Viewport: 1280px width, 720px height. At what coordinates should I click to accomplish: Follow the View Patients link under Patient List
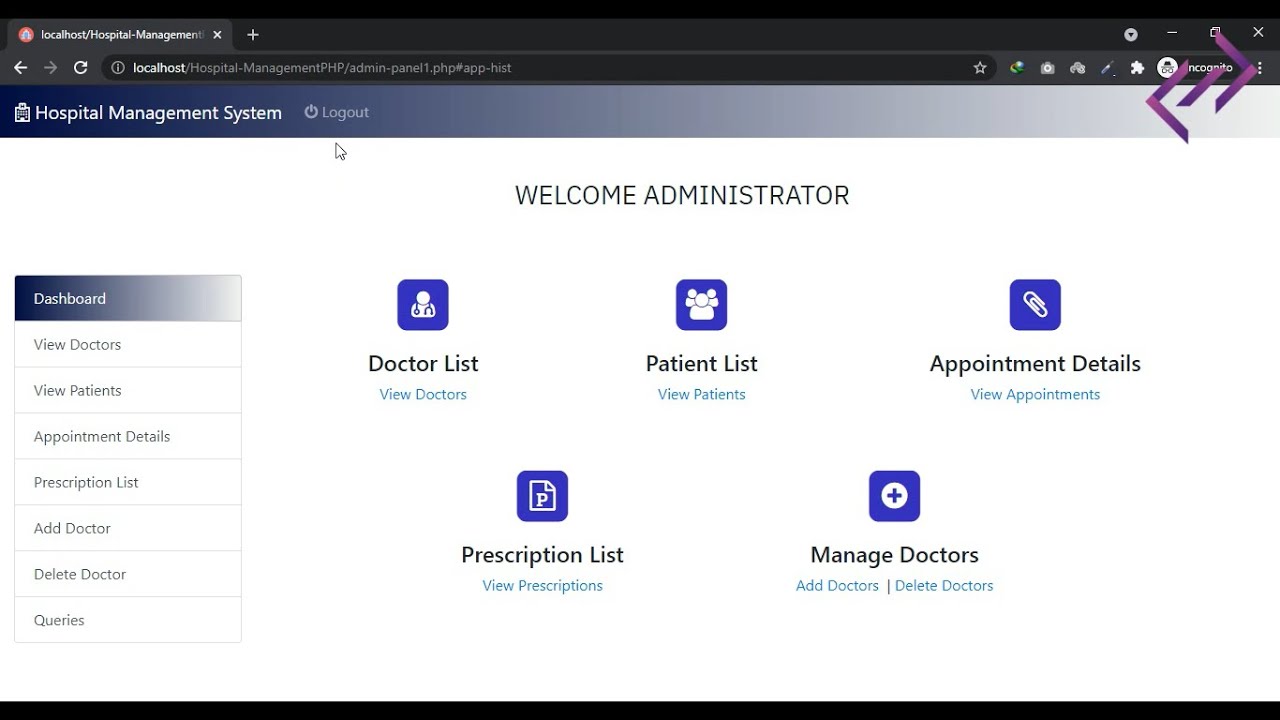point(701,394)
